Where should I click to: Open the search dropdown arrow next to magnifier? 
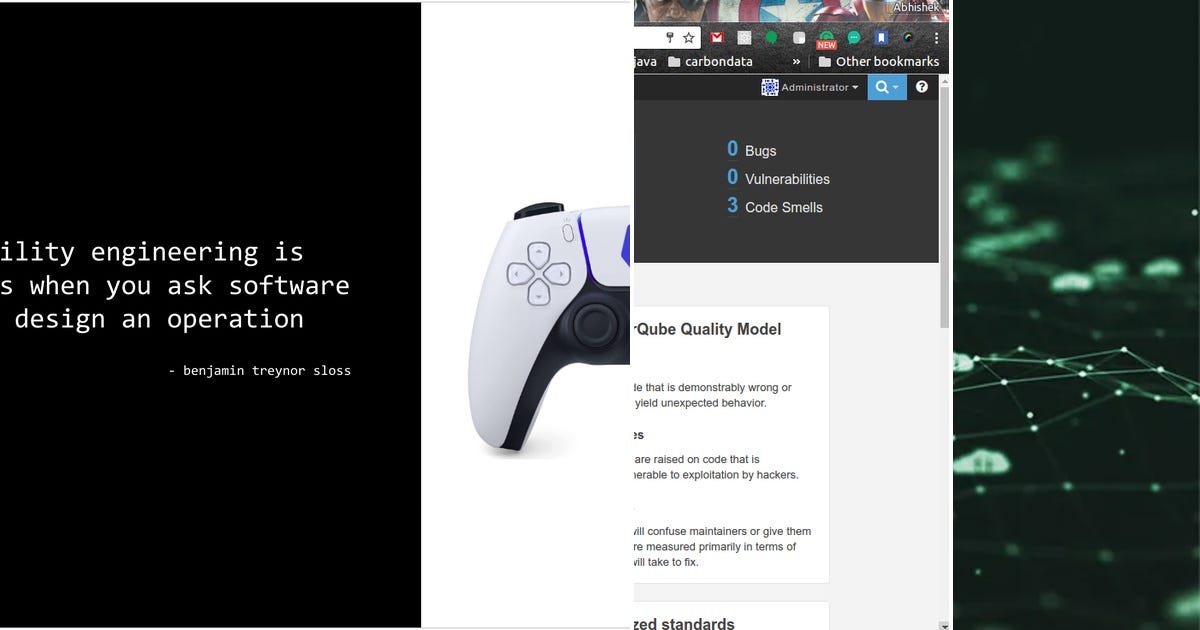click(x=894, y=88)
